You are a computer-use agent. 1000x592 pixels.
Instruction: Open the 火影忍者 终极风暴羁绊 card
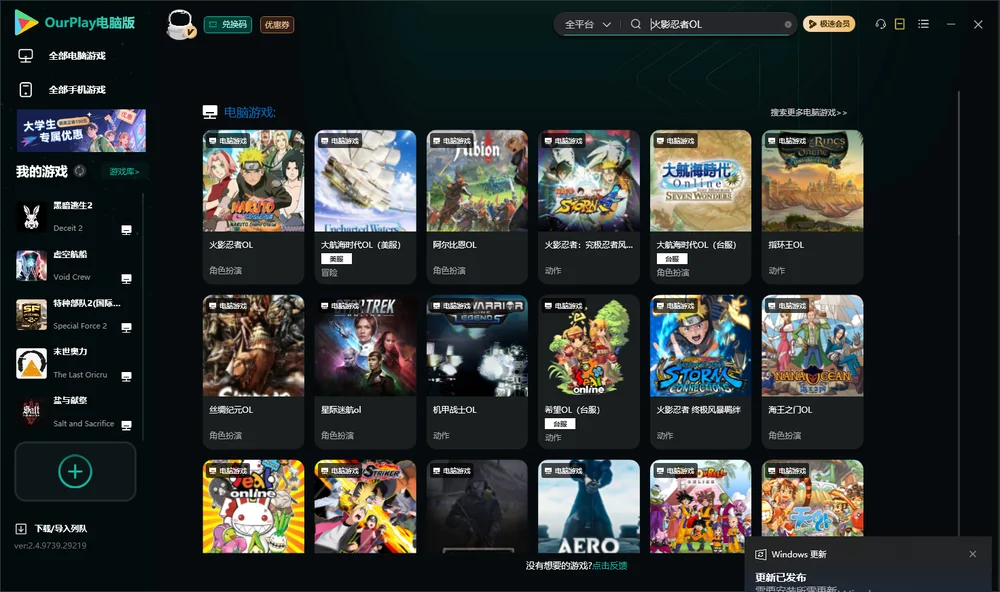click(x=700, y=372)
